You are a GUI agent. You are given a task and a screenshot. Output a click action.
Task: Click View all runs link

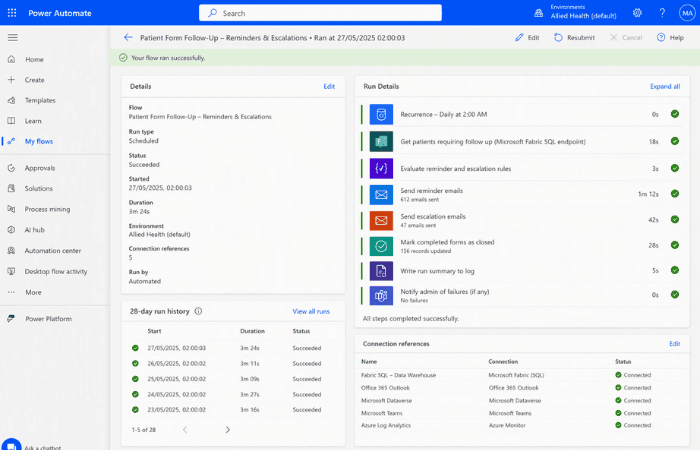point(311,312)
